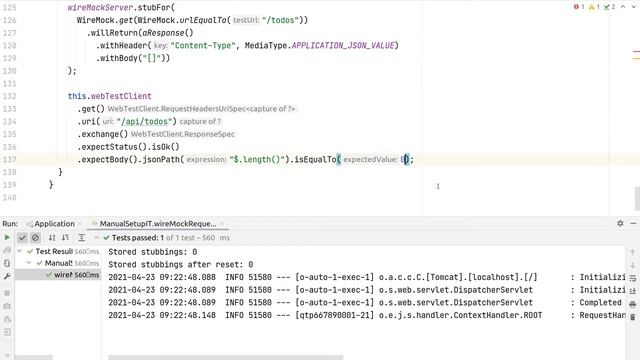Click the toggle auto-test icon in left strip
640x360 pixels.
(x=7, y=263)
